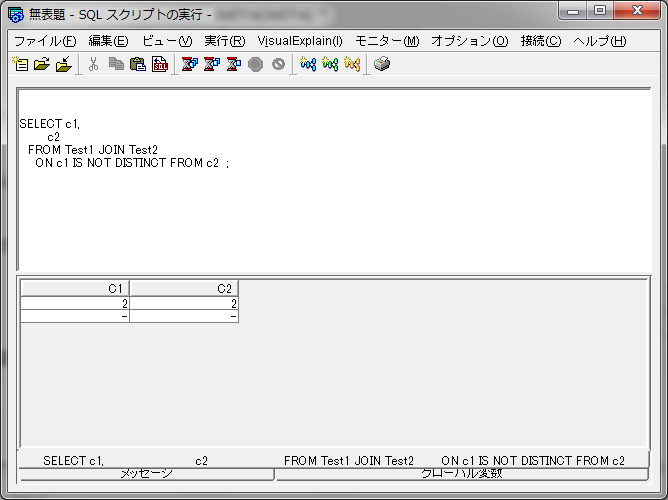This screenshot has height=500, width=668.
Task: Open a script file with the folder icon
Action: [x=42, y=64]
